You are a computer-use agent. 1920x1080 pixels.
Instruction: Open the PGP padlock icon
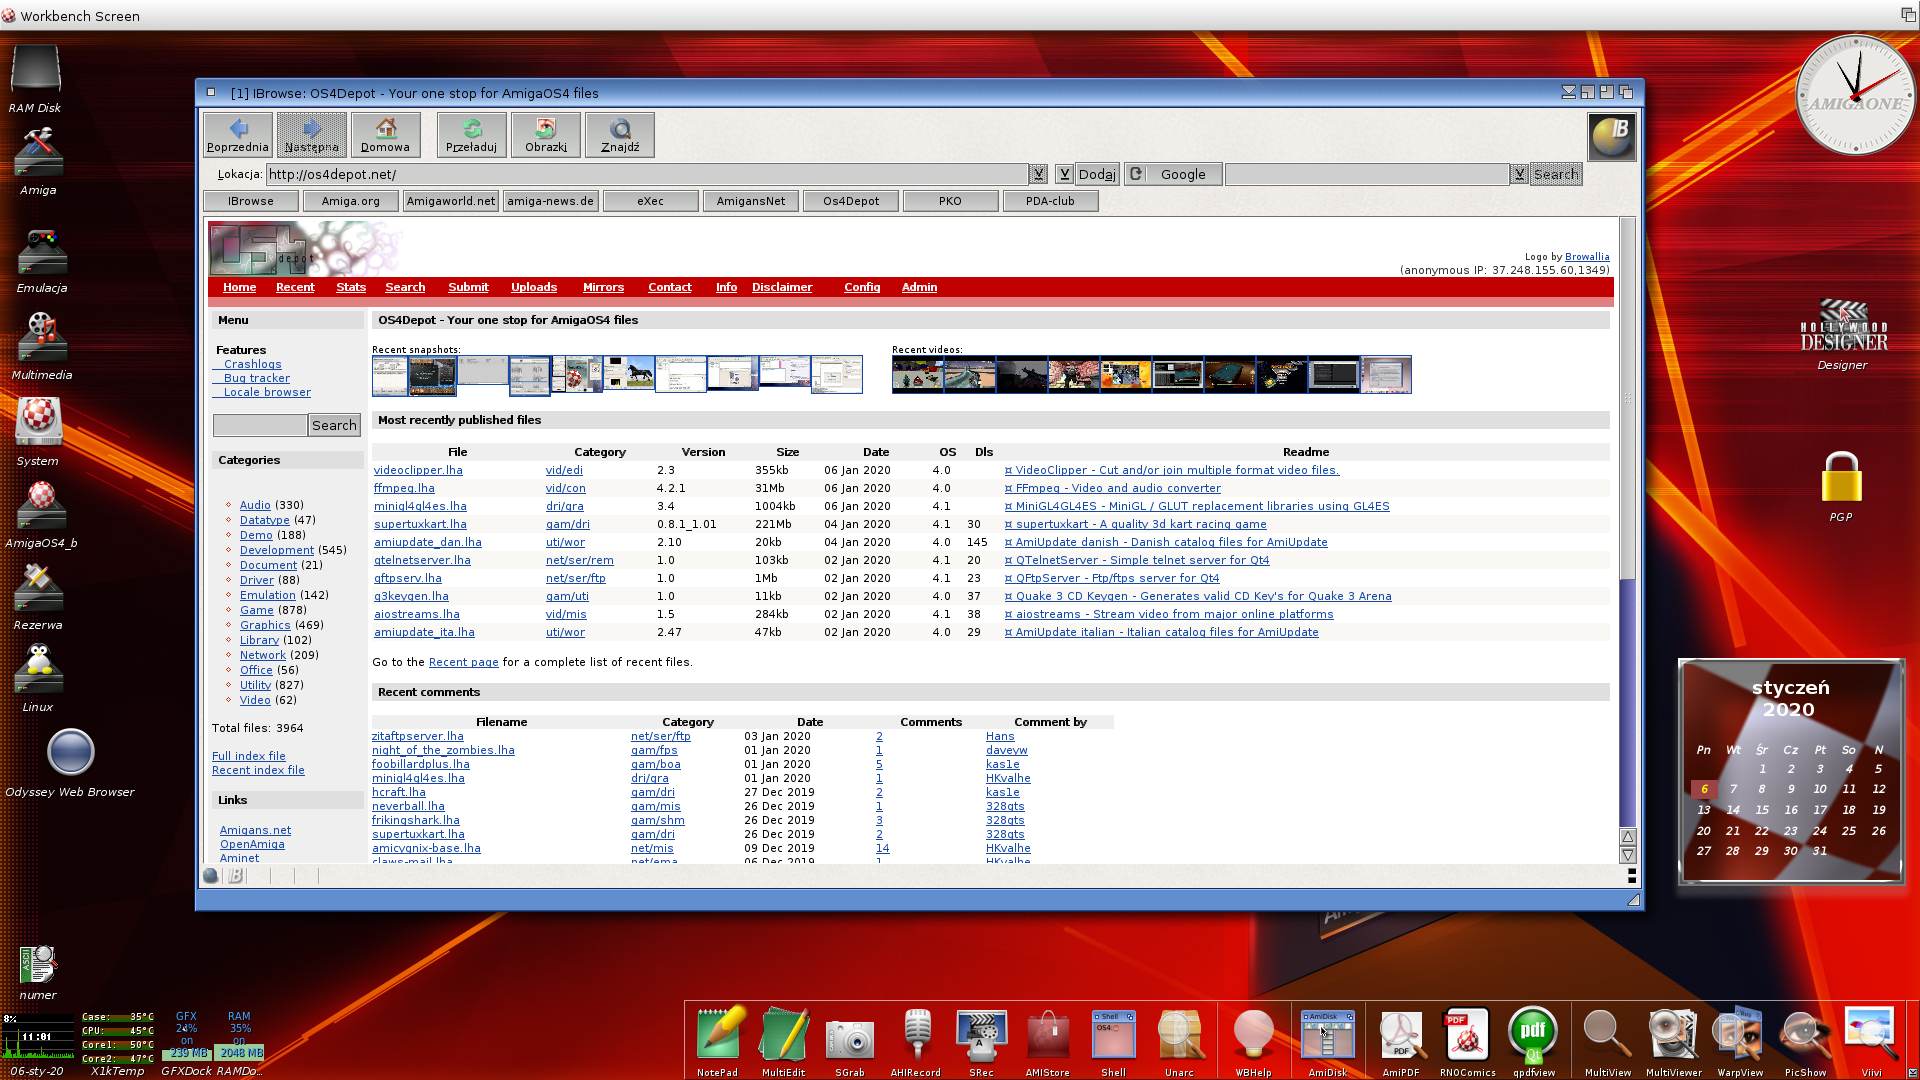(x=1841, y=486)
